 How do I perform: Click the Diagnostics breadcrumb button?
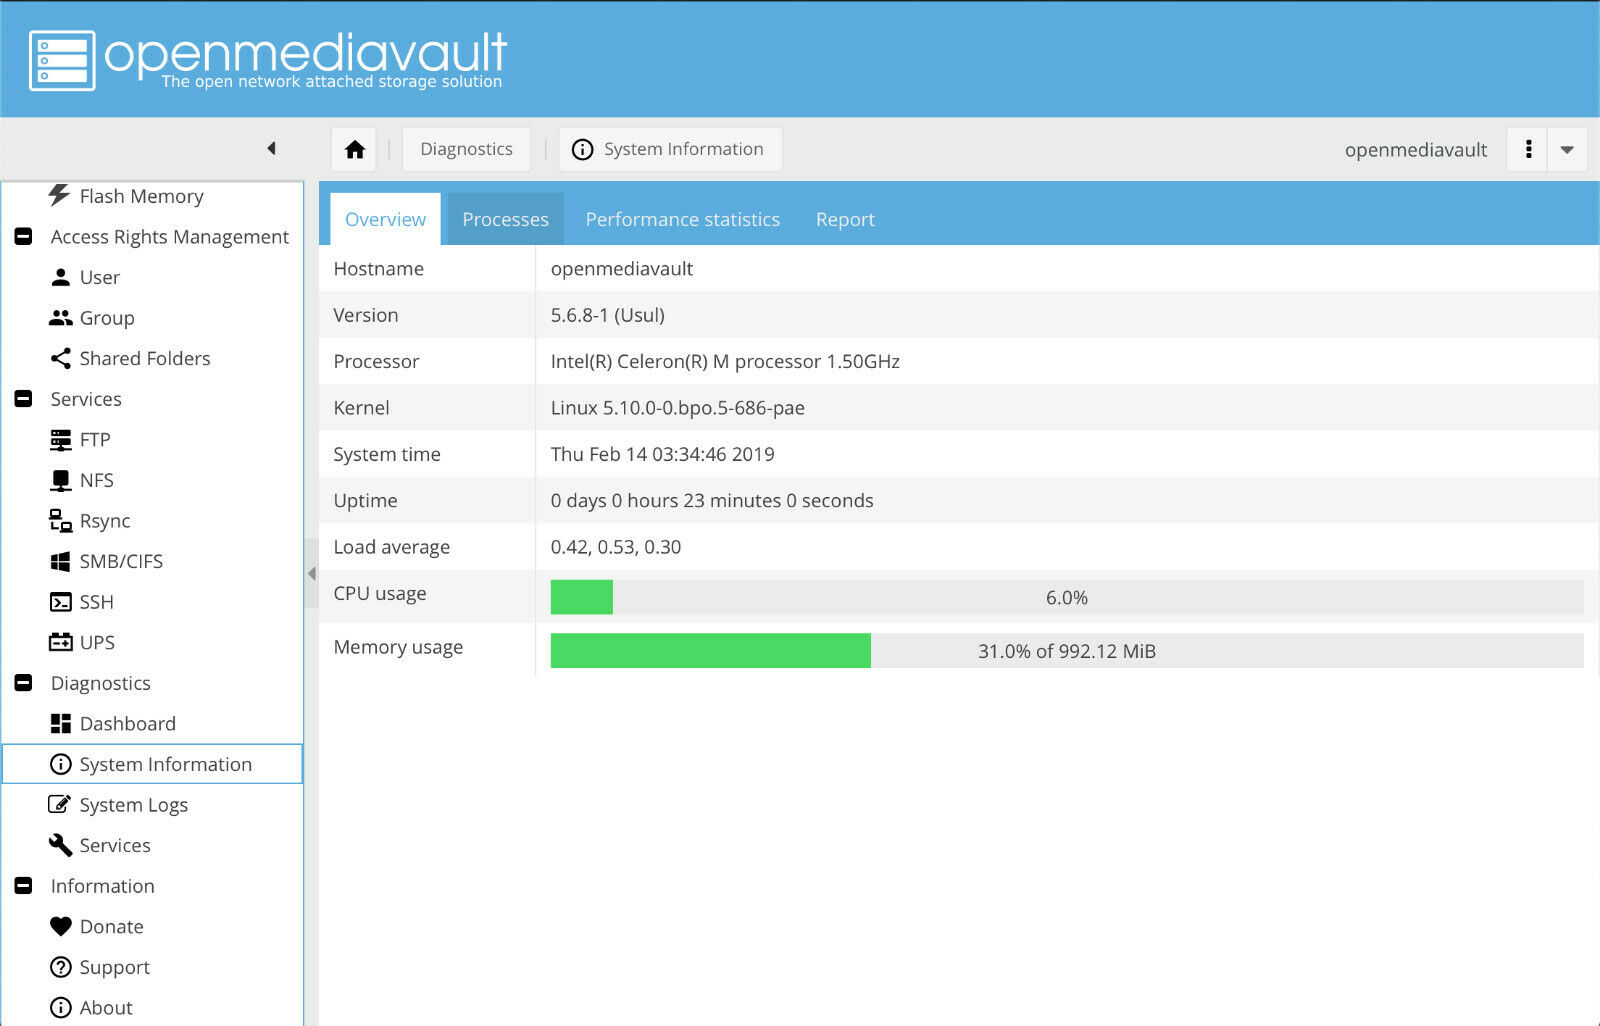(466, 149)
